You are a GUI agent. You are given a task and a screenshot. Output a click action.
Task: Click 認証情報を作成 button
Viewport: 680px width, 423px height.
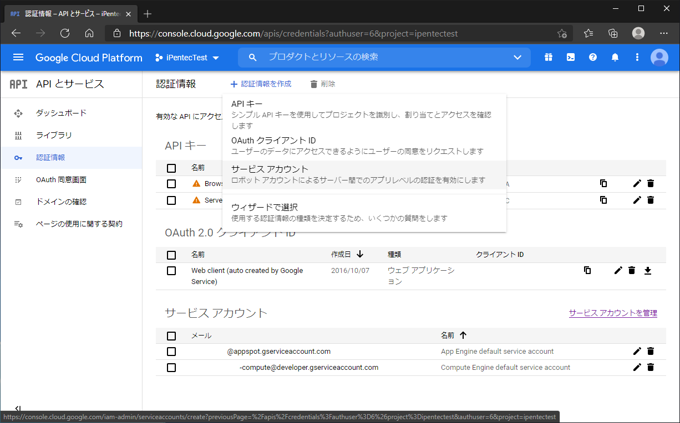[261, 84]
